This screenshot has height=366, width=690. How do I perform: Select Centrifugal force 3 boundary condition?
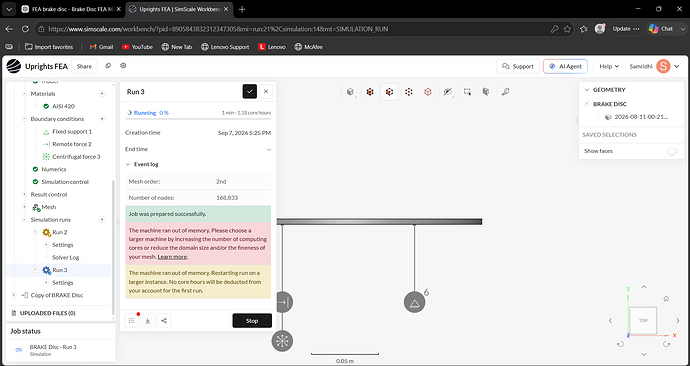76,157
